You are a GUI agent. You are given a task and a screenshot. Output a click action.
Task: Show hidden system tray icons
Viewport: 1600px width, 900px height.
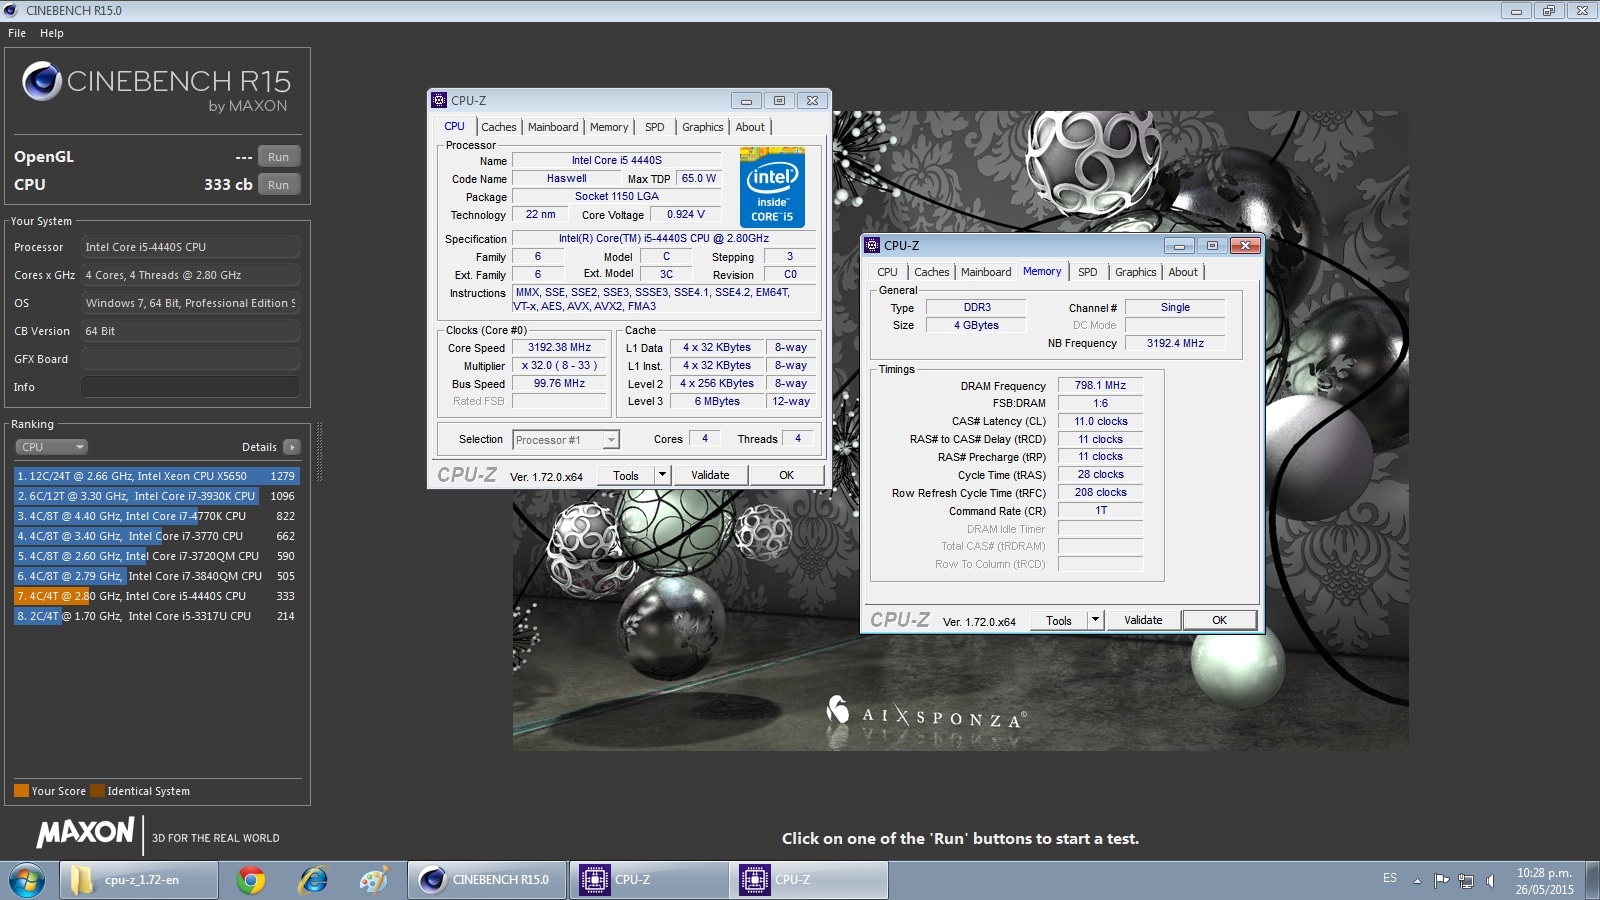[1417, 881]
